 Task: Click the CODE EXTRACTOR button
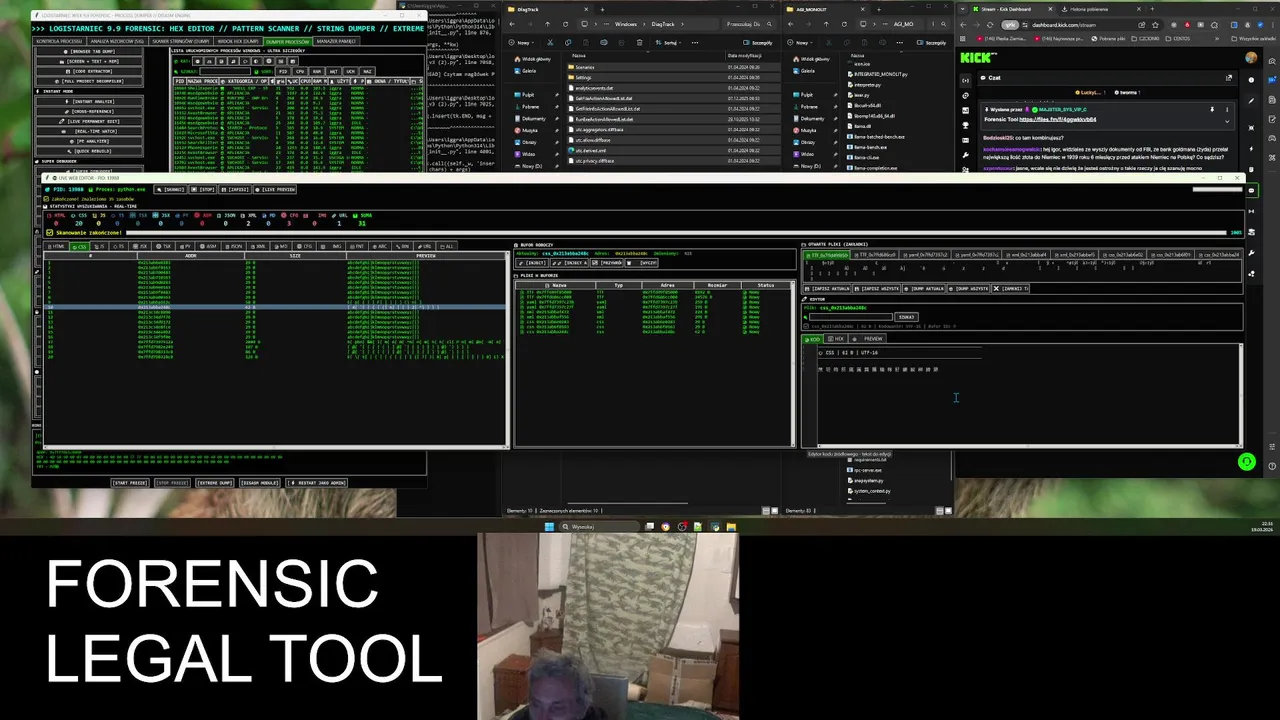pos(90,71)
